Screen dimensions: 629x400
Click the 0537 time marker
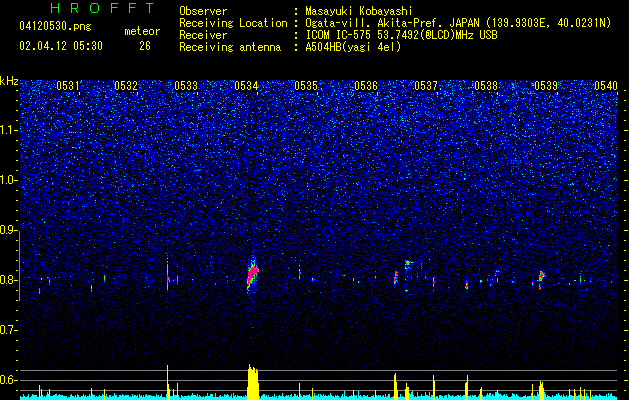426,85
